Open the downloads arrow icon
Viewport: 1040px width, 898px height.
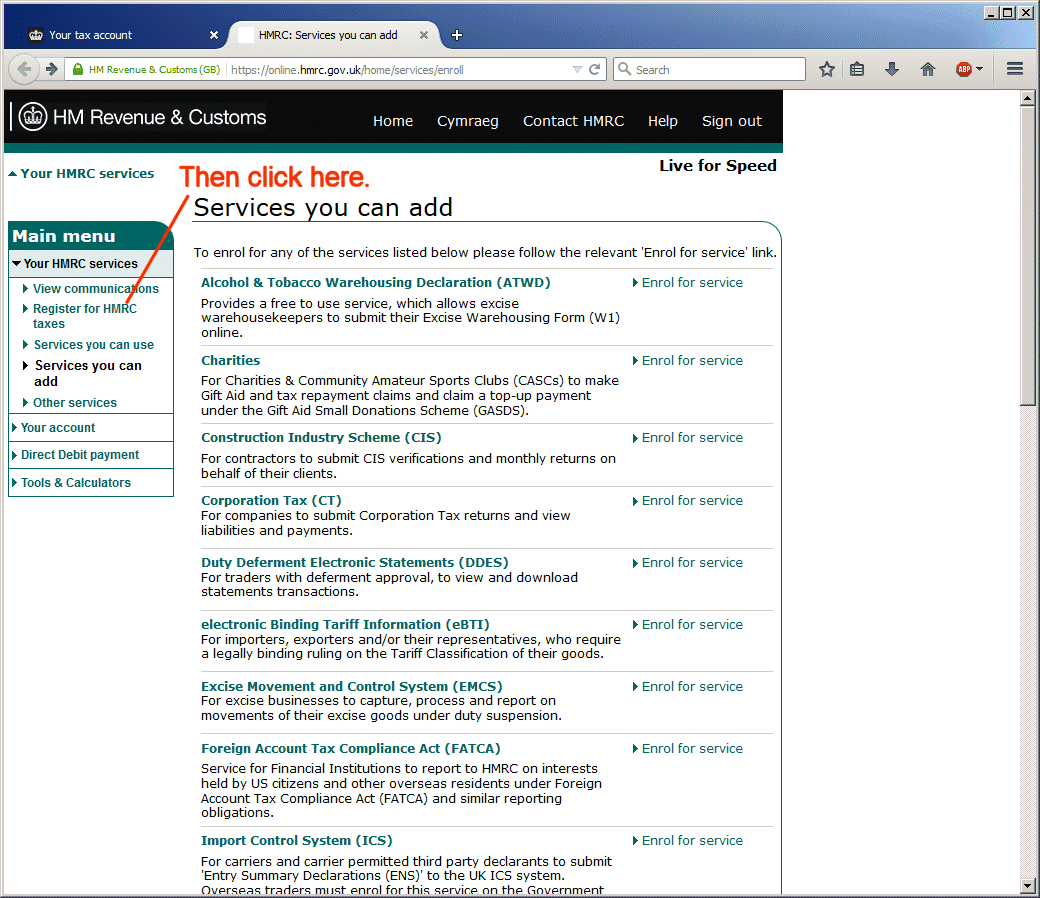point(892,69)
